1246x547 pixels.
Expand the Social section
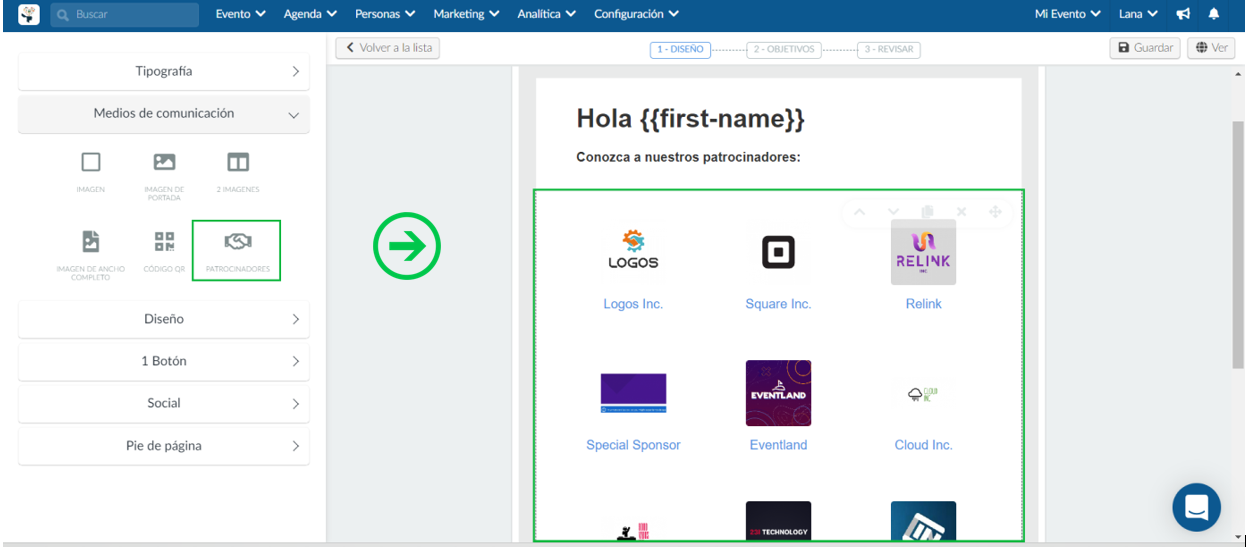(164, 403)
